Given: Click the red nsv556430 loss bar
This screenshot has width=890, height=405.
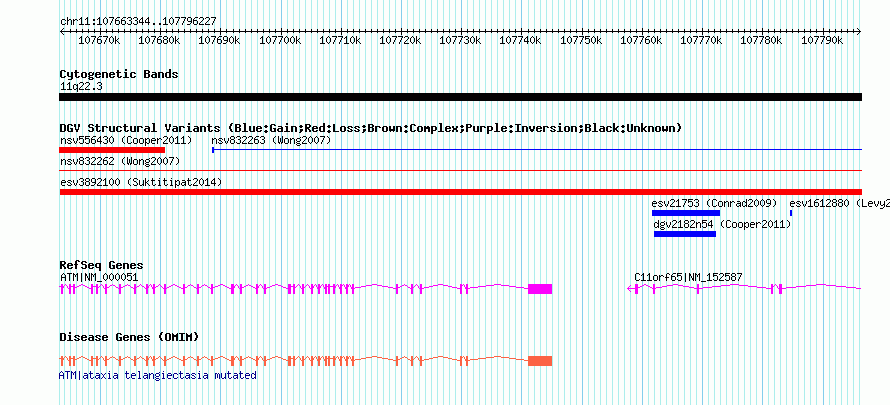Looking at the screenshot, I should 112,150.
